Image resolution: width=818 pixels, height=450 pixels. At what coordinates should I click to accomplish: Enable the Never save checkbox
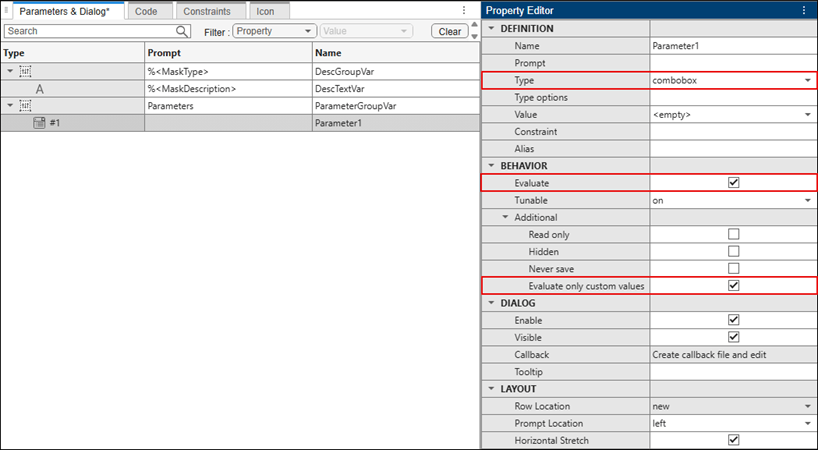click(733, 269)
